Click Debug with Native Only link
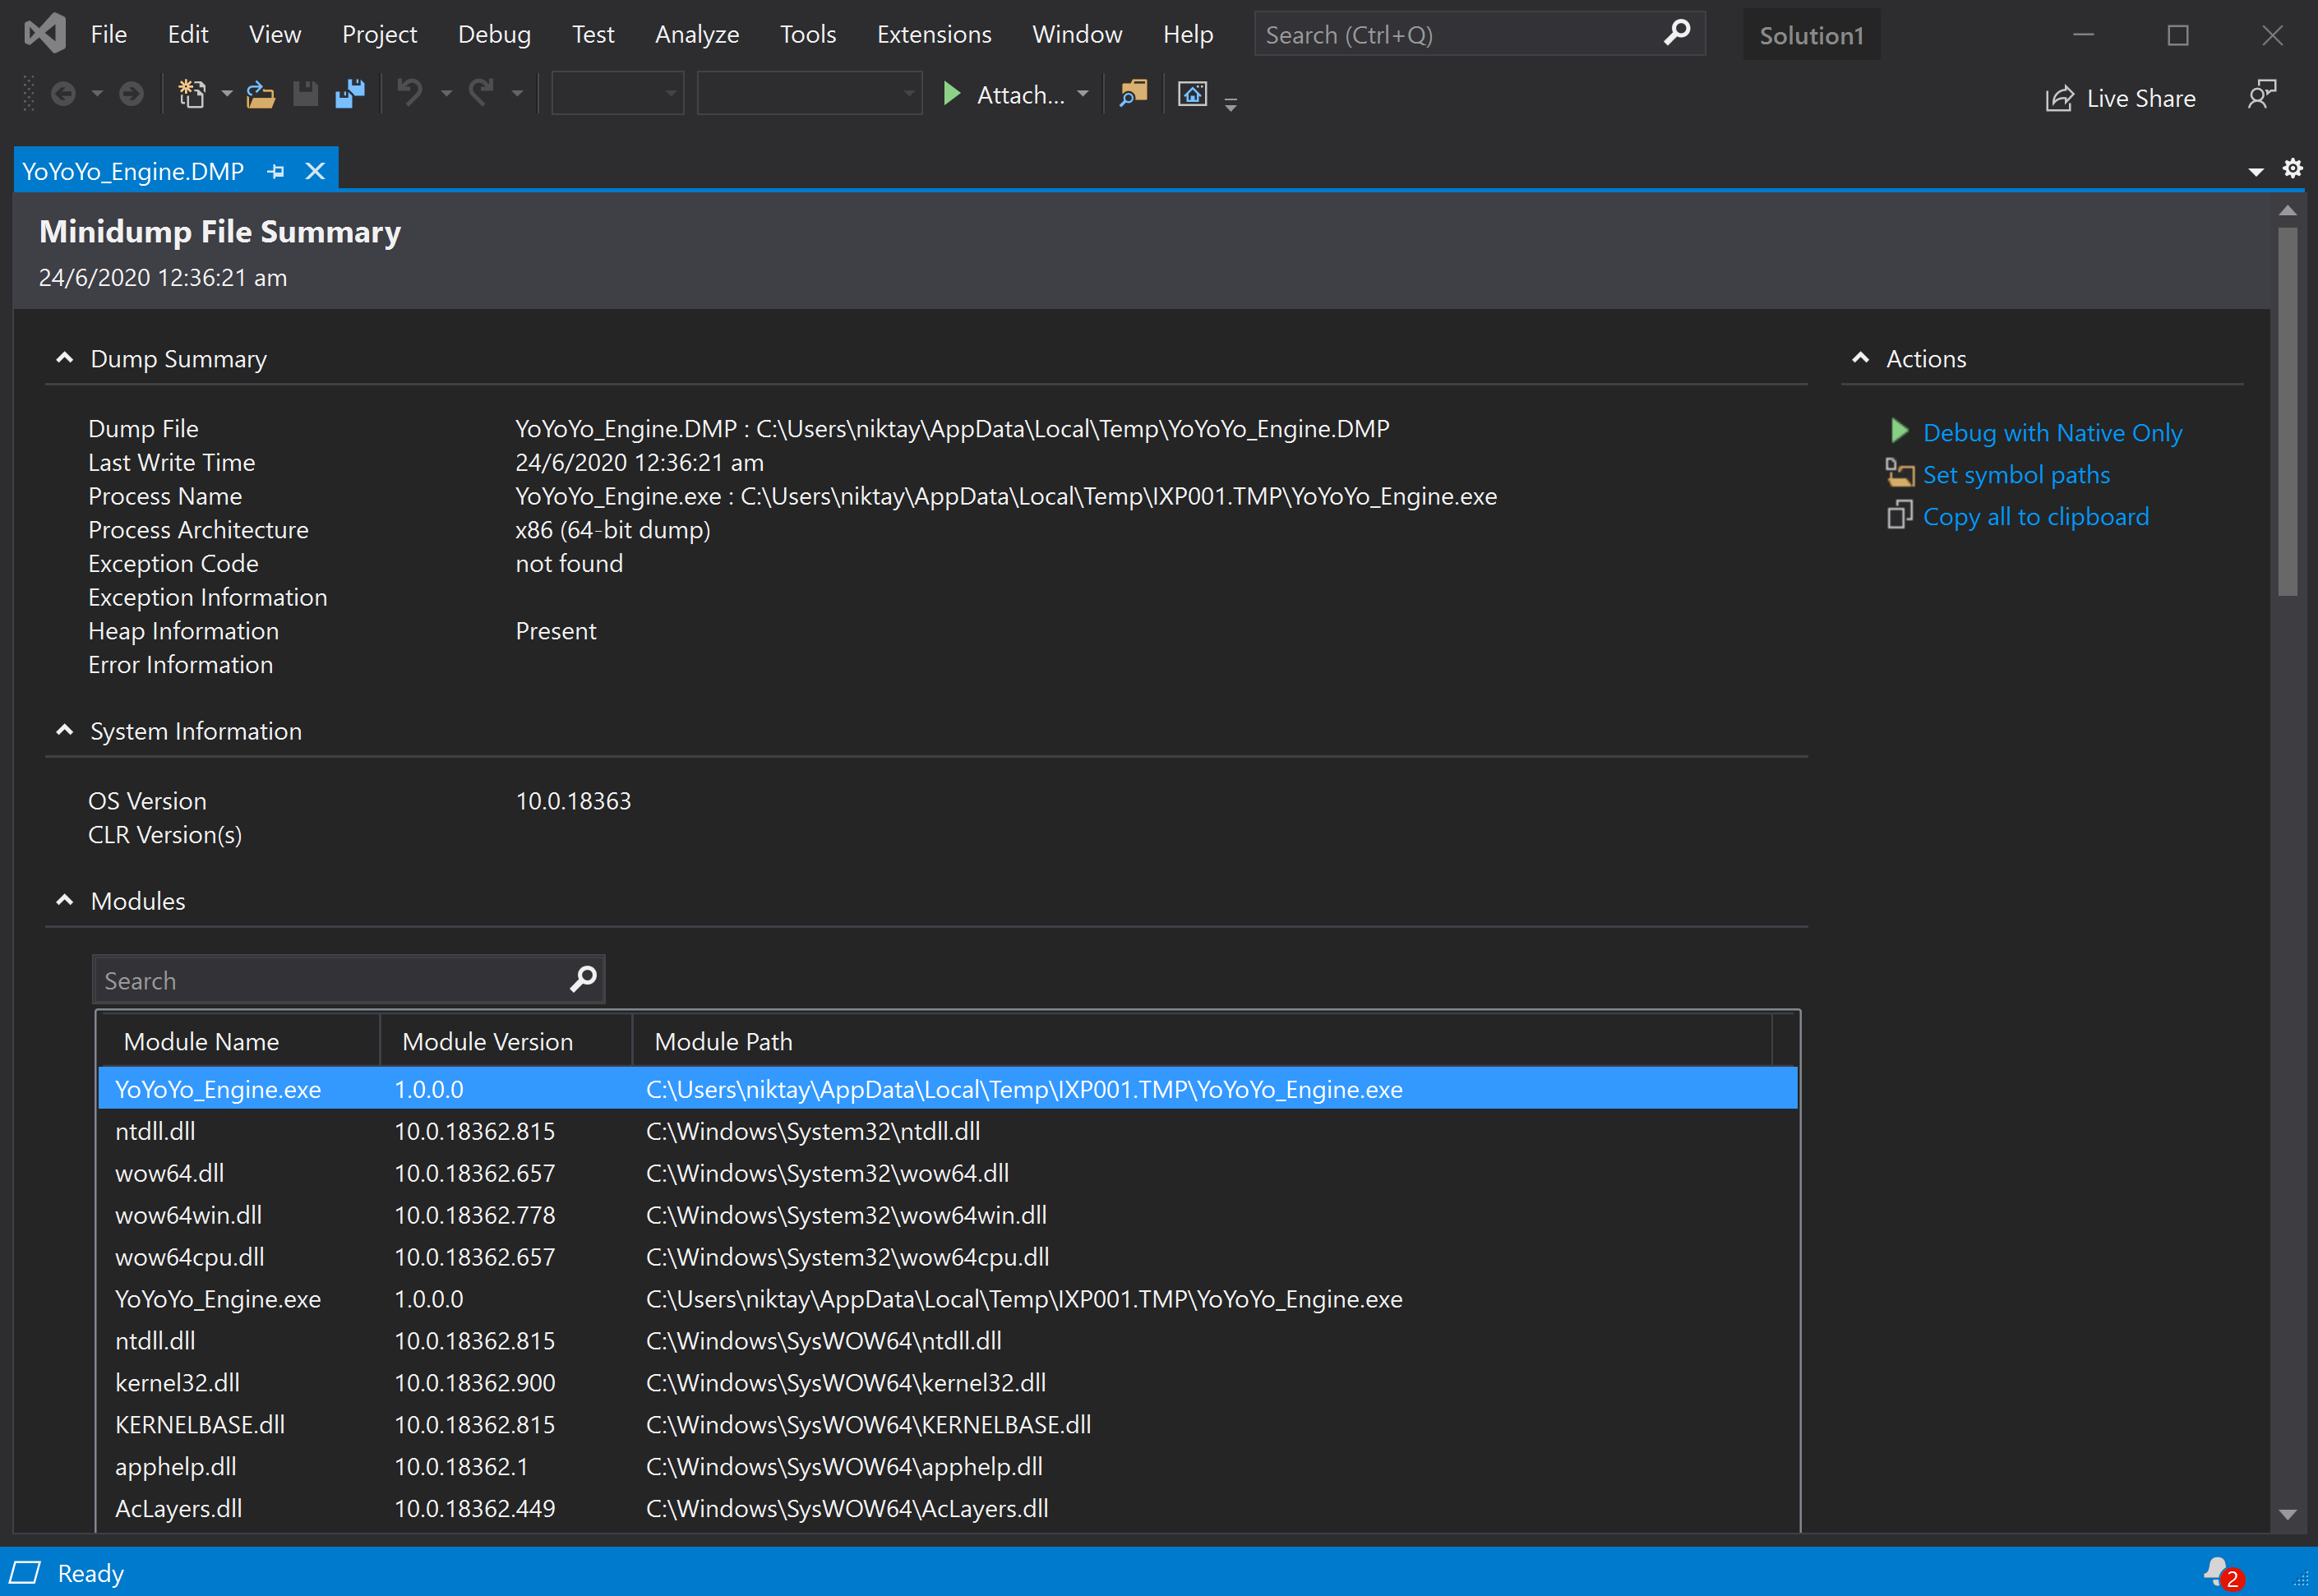The height and width of the screenshot is (1596, 2318). coord(2051,432)
